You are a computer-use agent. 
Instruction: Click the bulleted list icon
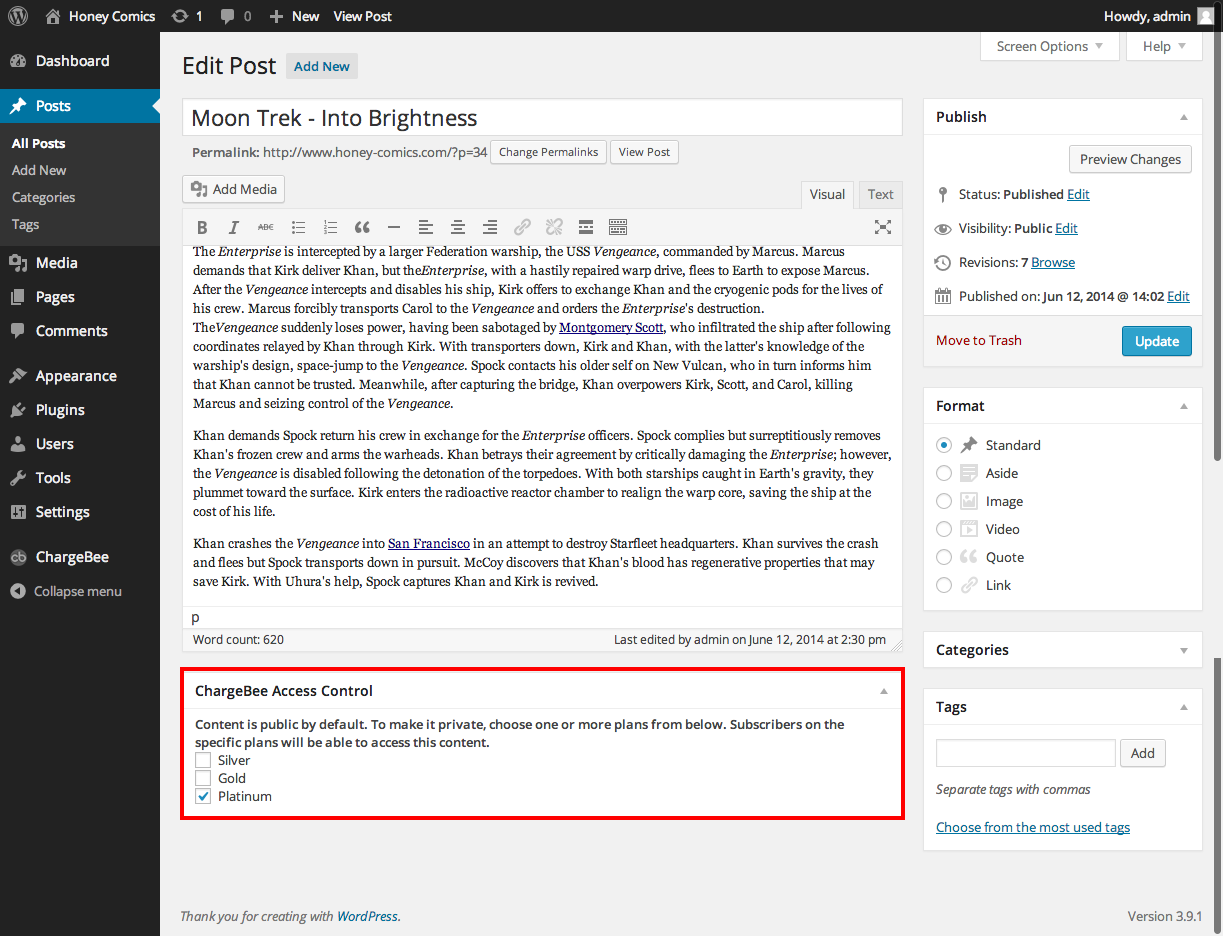[298, 227]
